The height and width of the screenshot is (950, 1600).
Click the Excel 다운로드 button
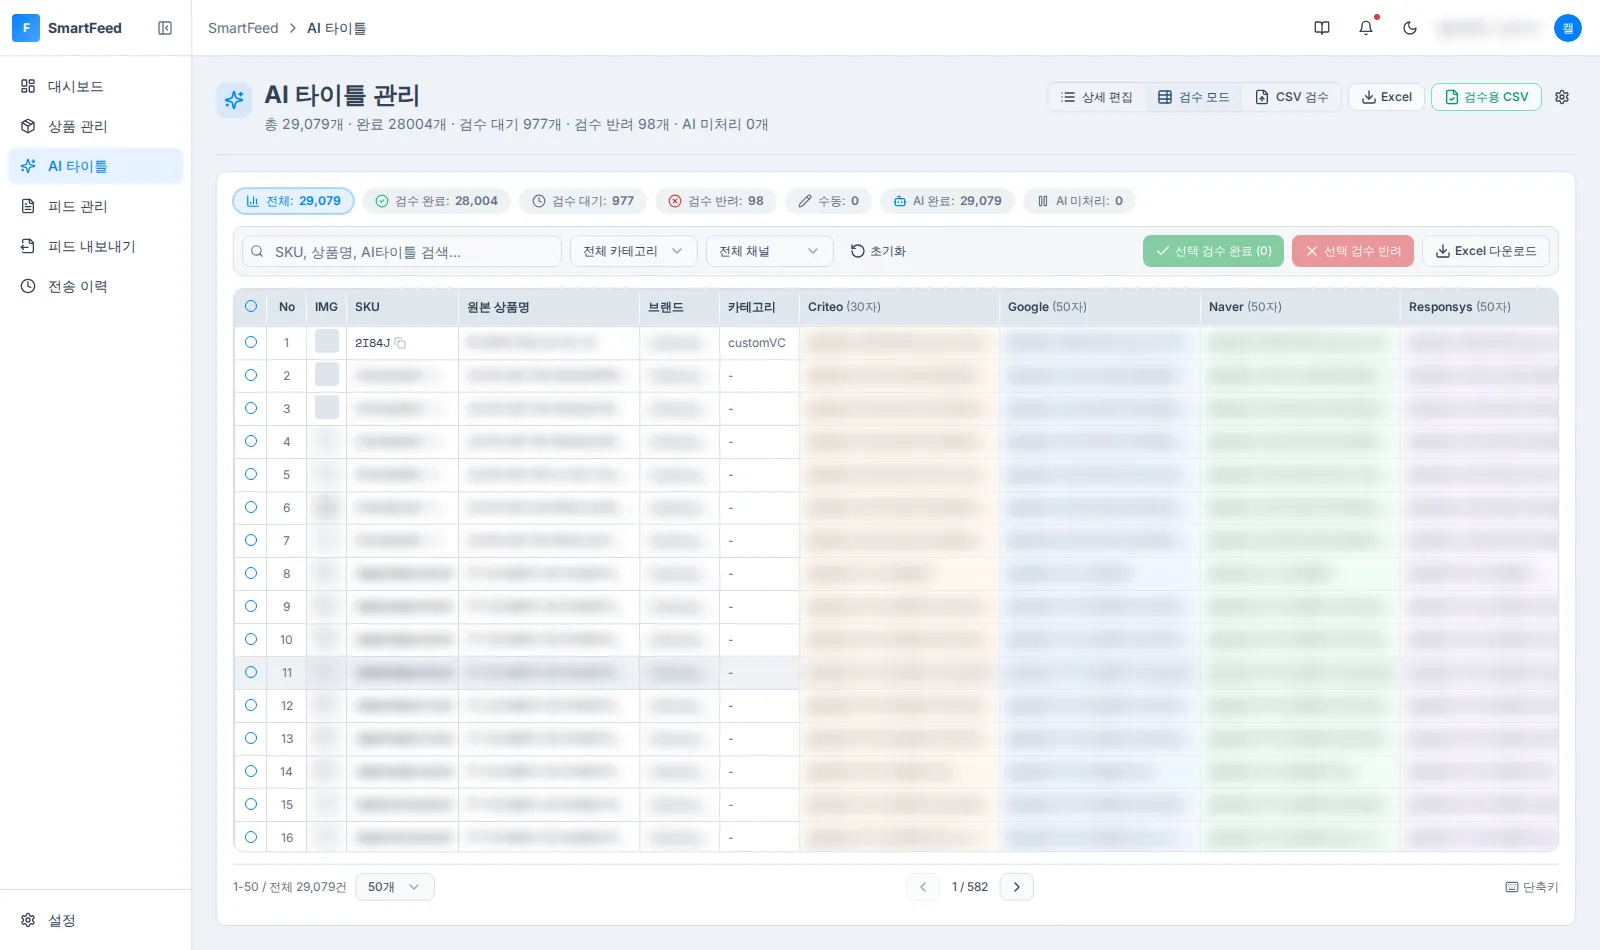pyautogui.click(x=1486, y=251)
